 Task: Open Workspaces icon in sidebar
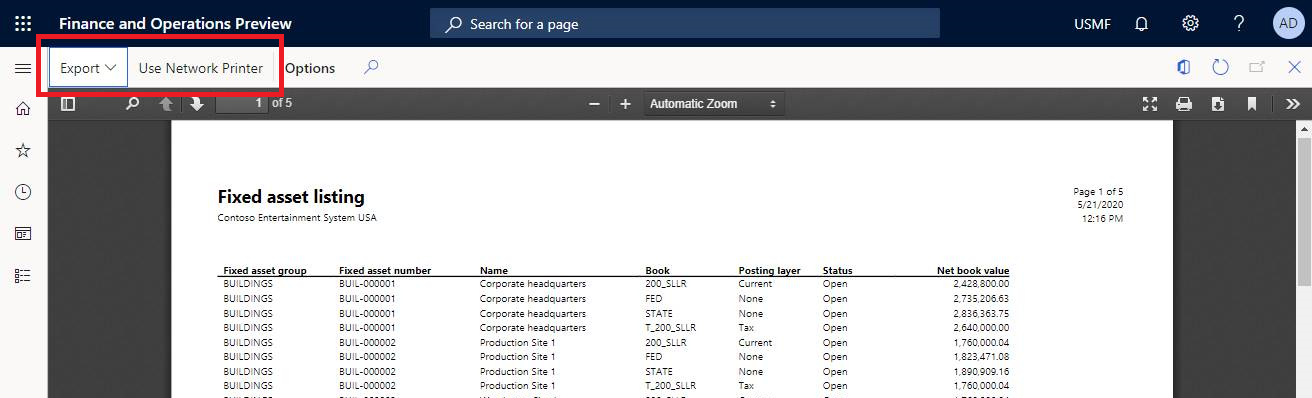23,234
